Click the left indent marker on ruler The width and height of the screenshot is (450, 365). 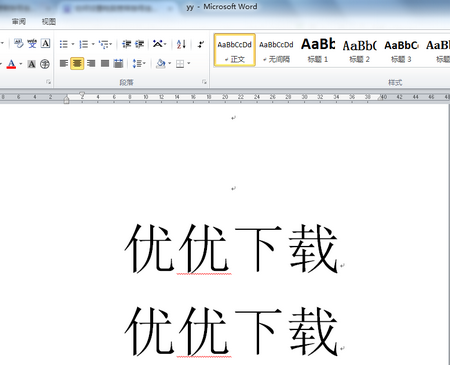(66, 100)
